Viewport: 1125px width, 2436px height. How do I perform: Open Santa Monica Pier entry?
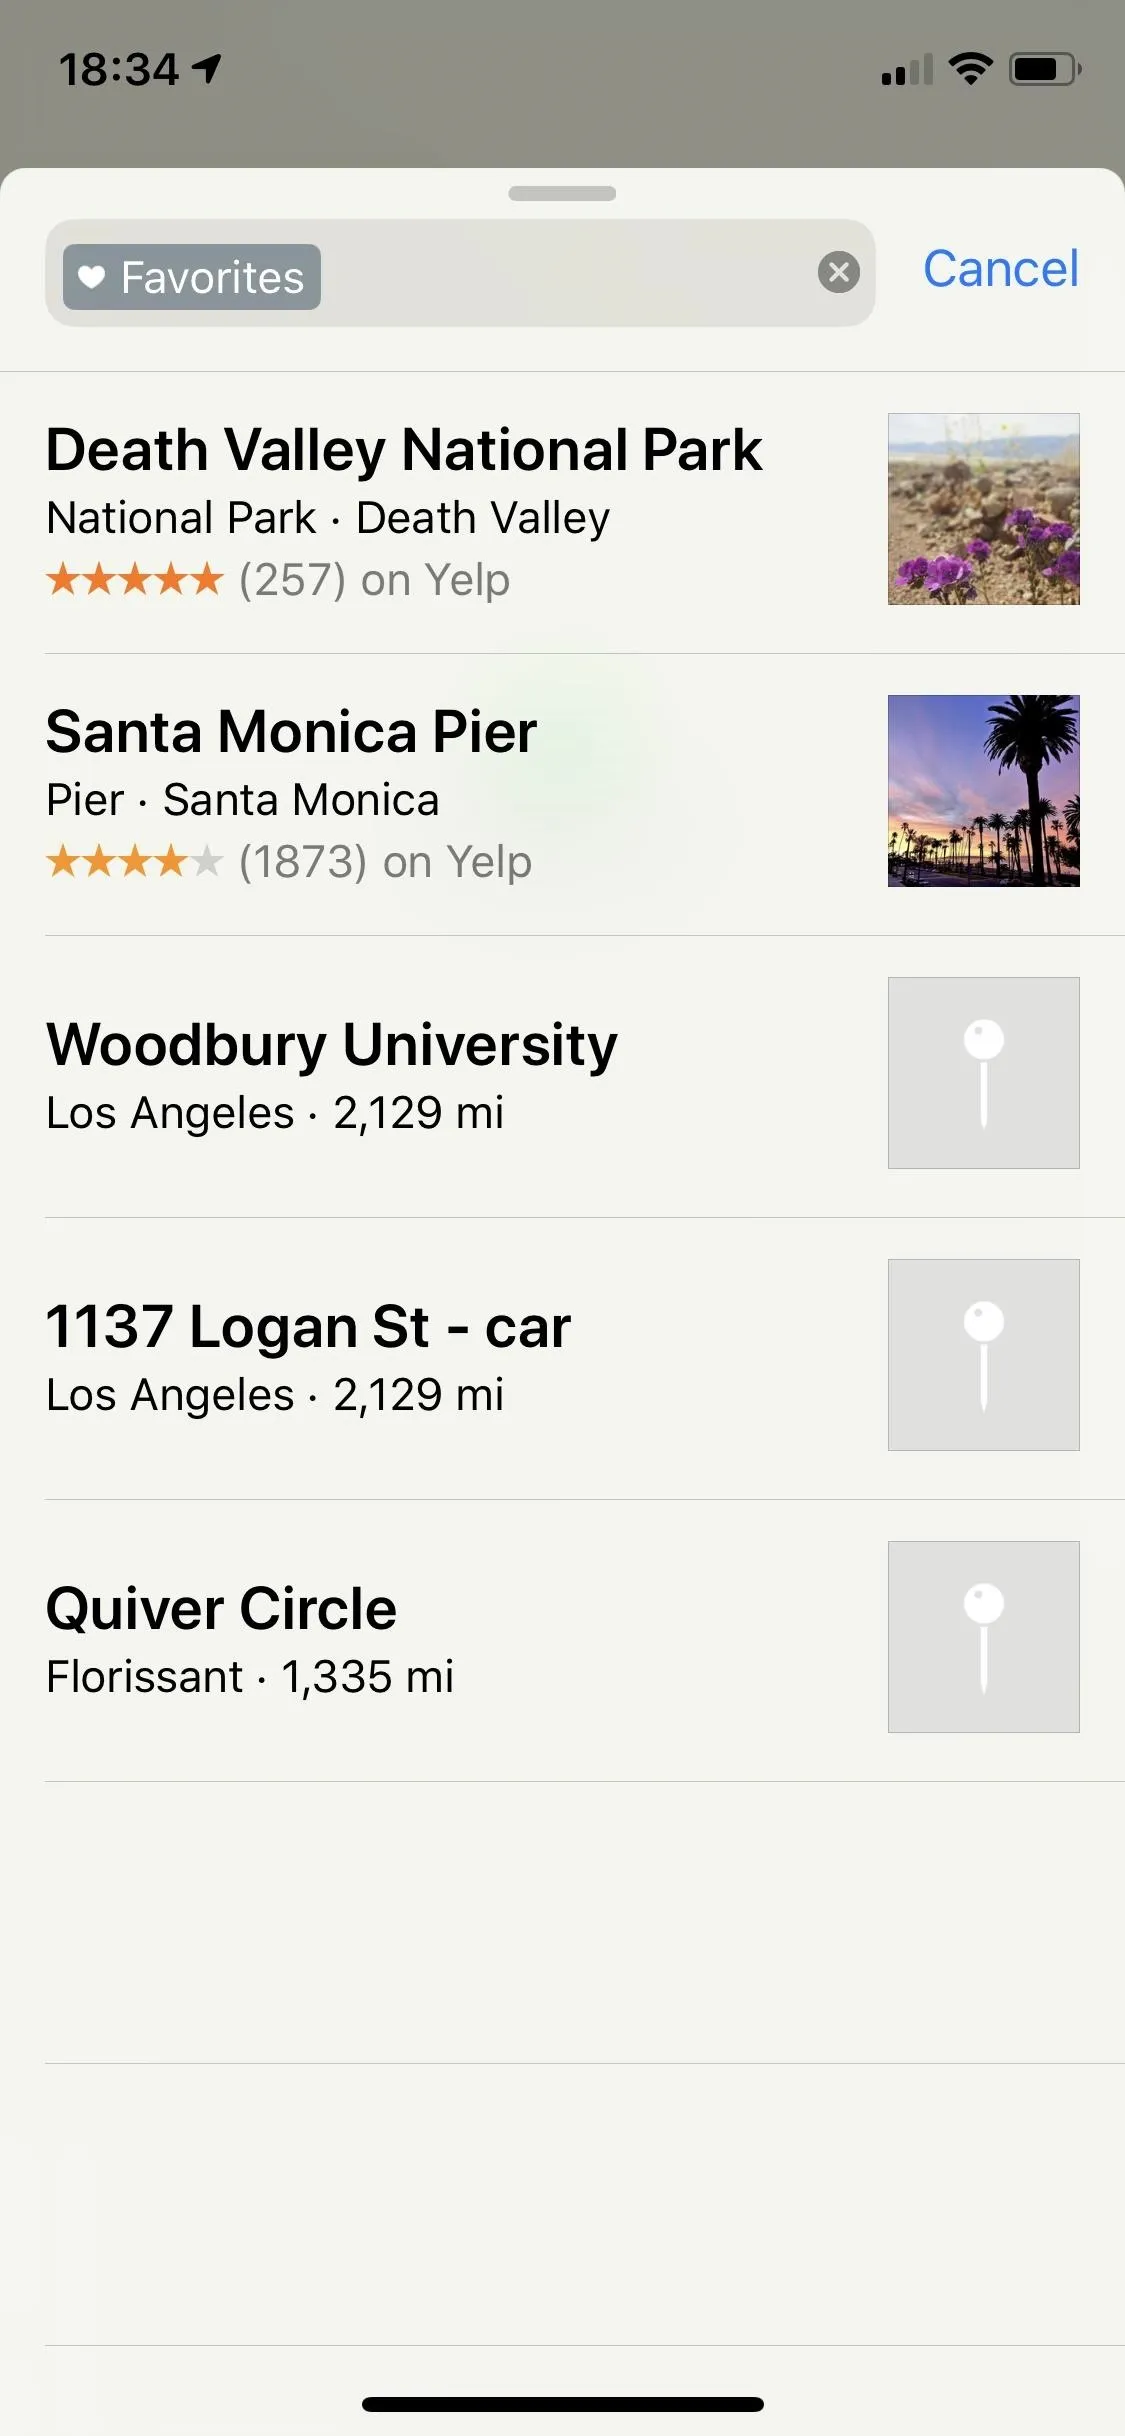pos(562,795)
